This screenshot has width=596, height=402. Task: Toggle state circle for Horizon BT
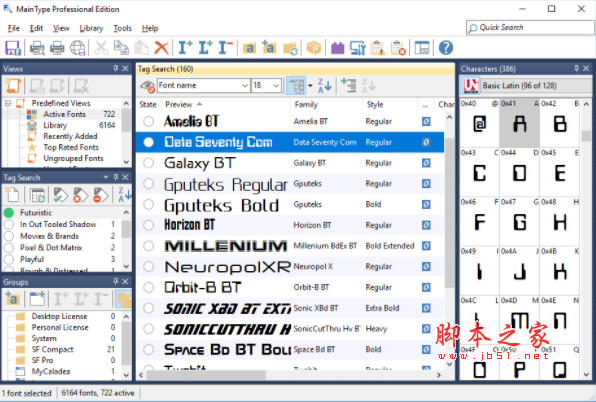(149, 225)
